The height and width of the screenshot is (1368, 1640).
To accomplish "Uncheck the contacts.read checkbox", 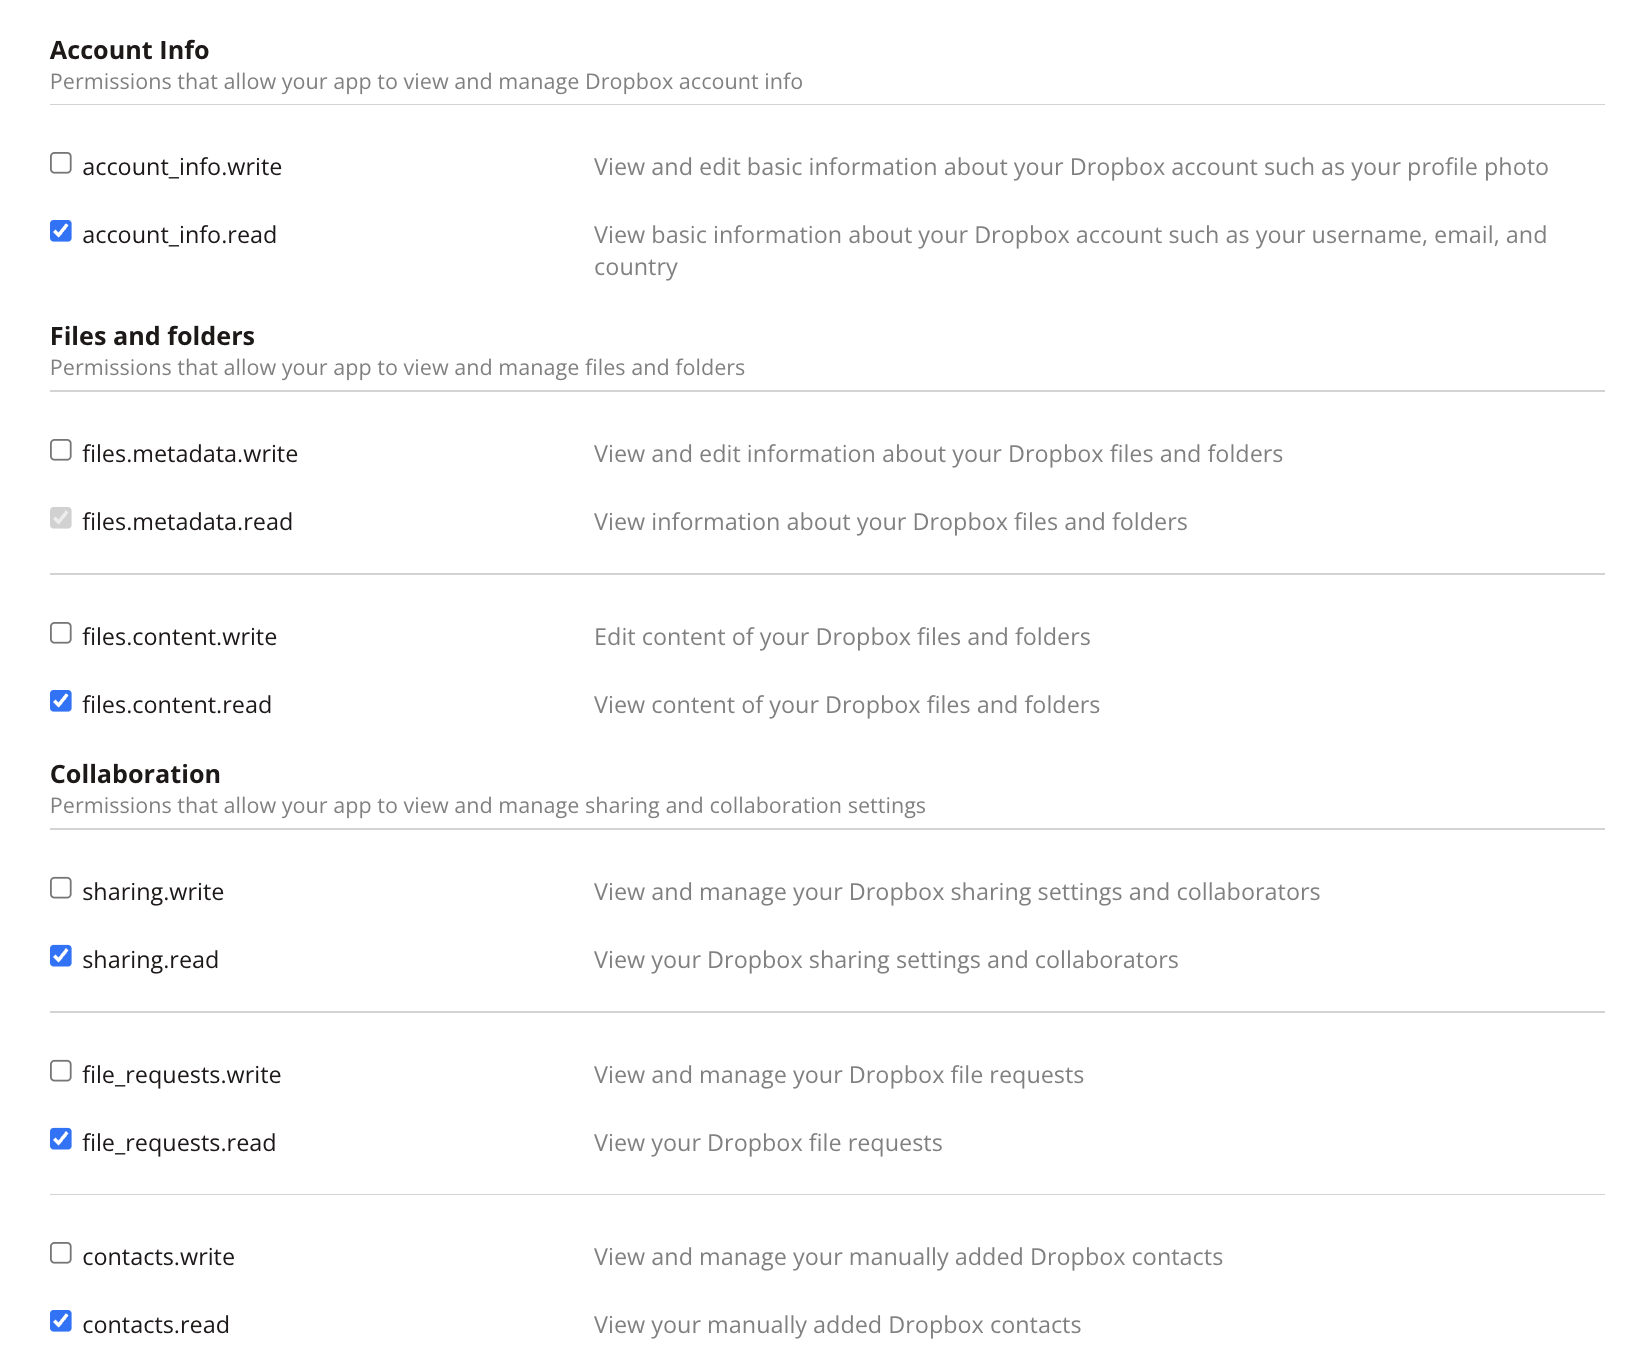I will tap(61, 1321).
